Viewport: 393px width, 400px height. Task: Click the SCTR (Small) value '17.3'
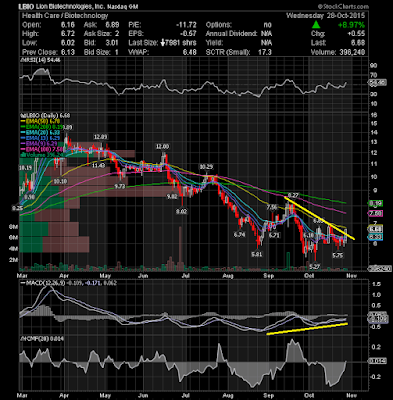tap(265, 52)
